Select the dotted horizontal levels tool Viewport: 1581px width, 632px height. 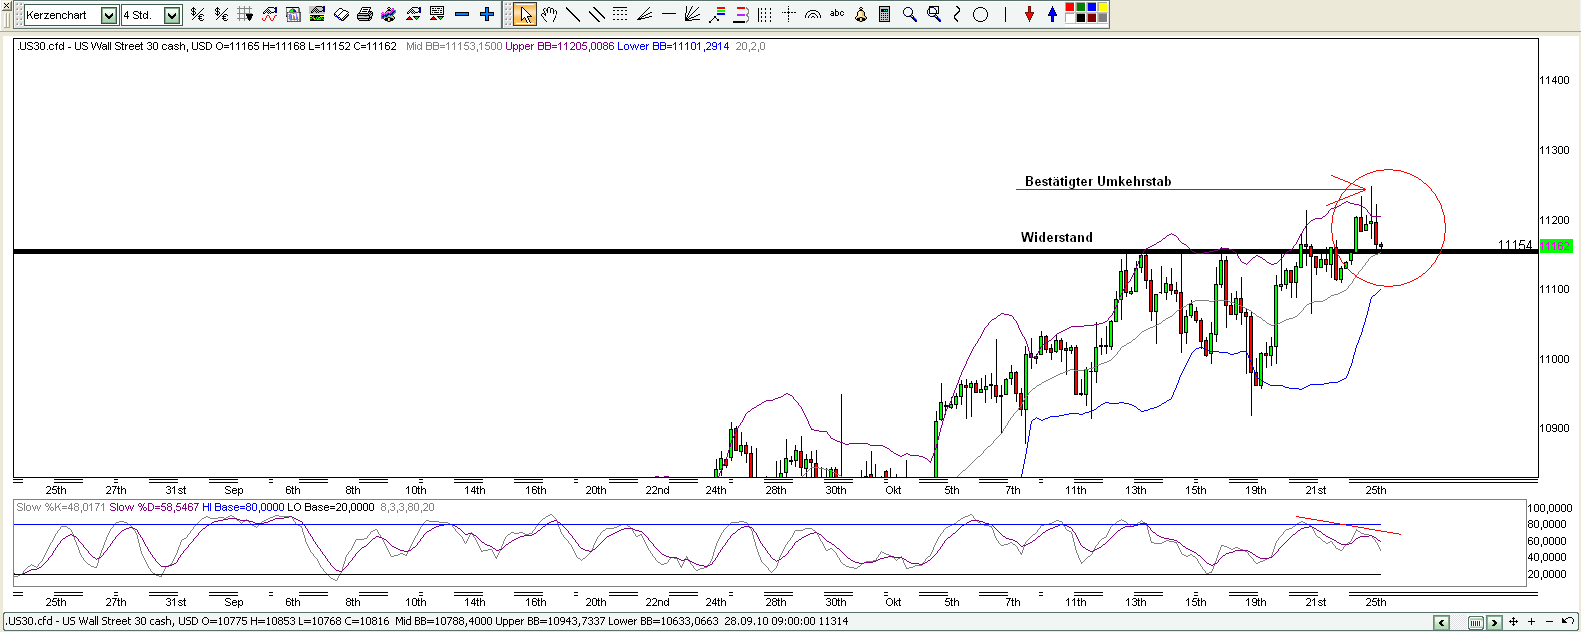click(620, 14)
